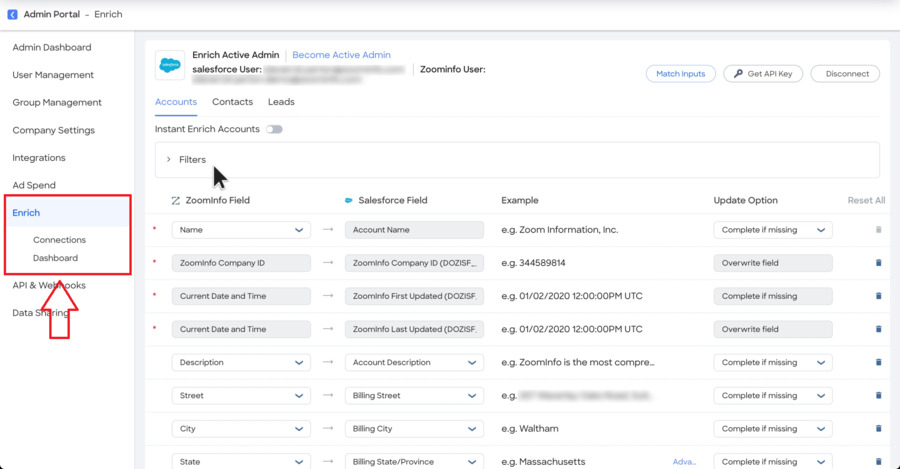Screen dimensions: 900x469
Task: Delete the City mapping row
Action: point(878,429)
